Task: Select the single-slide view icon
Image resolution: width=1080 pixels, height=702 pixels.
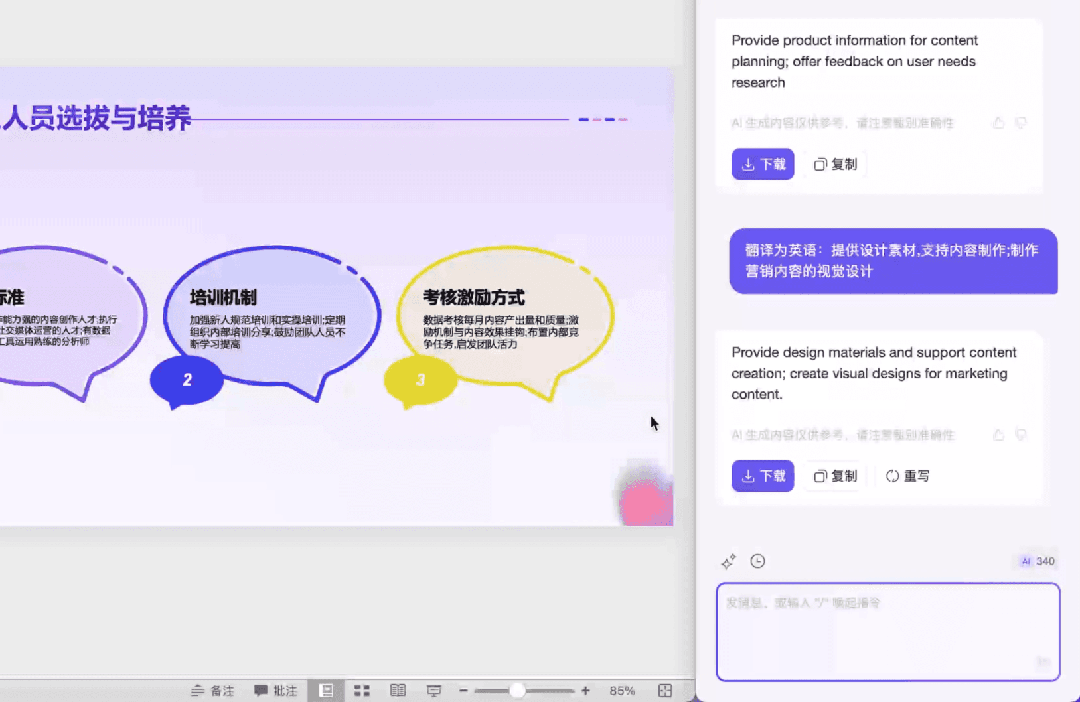Action: coord(325,690)
